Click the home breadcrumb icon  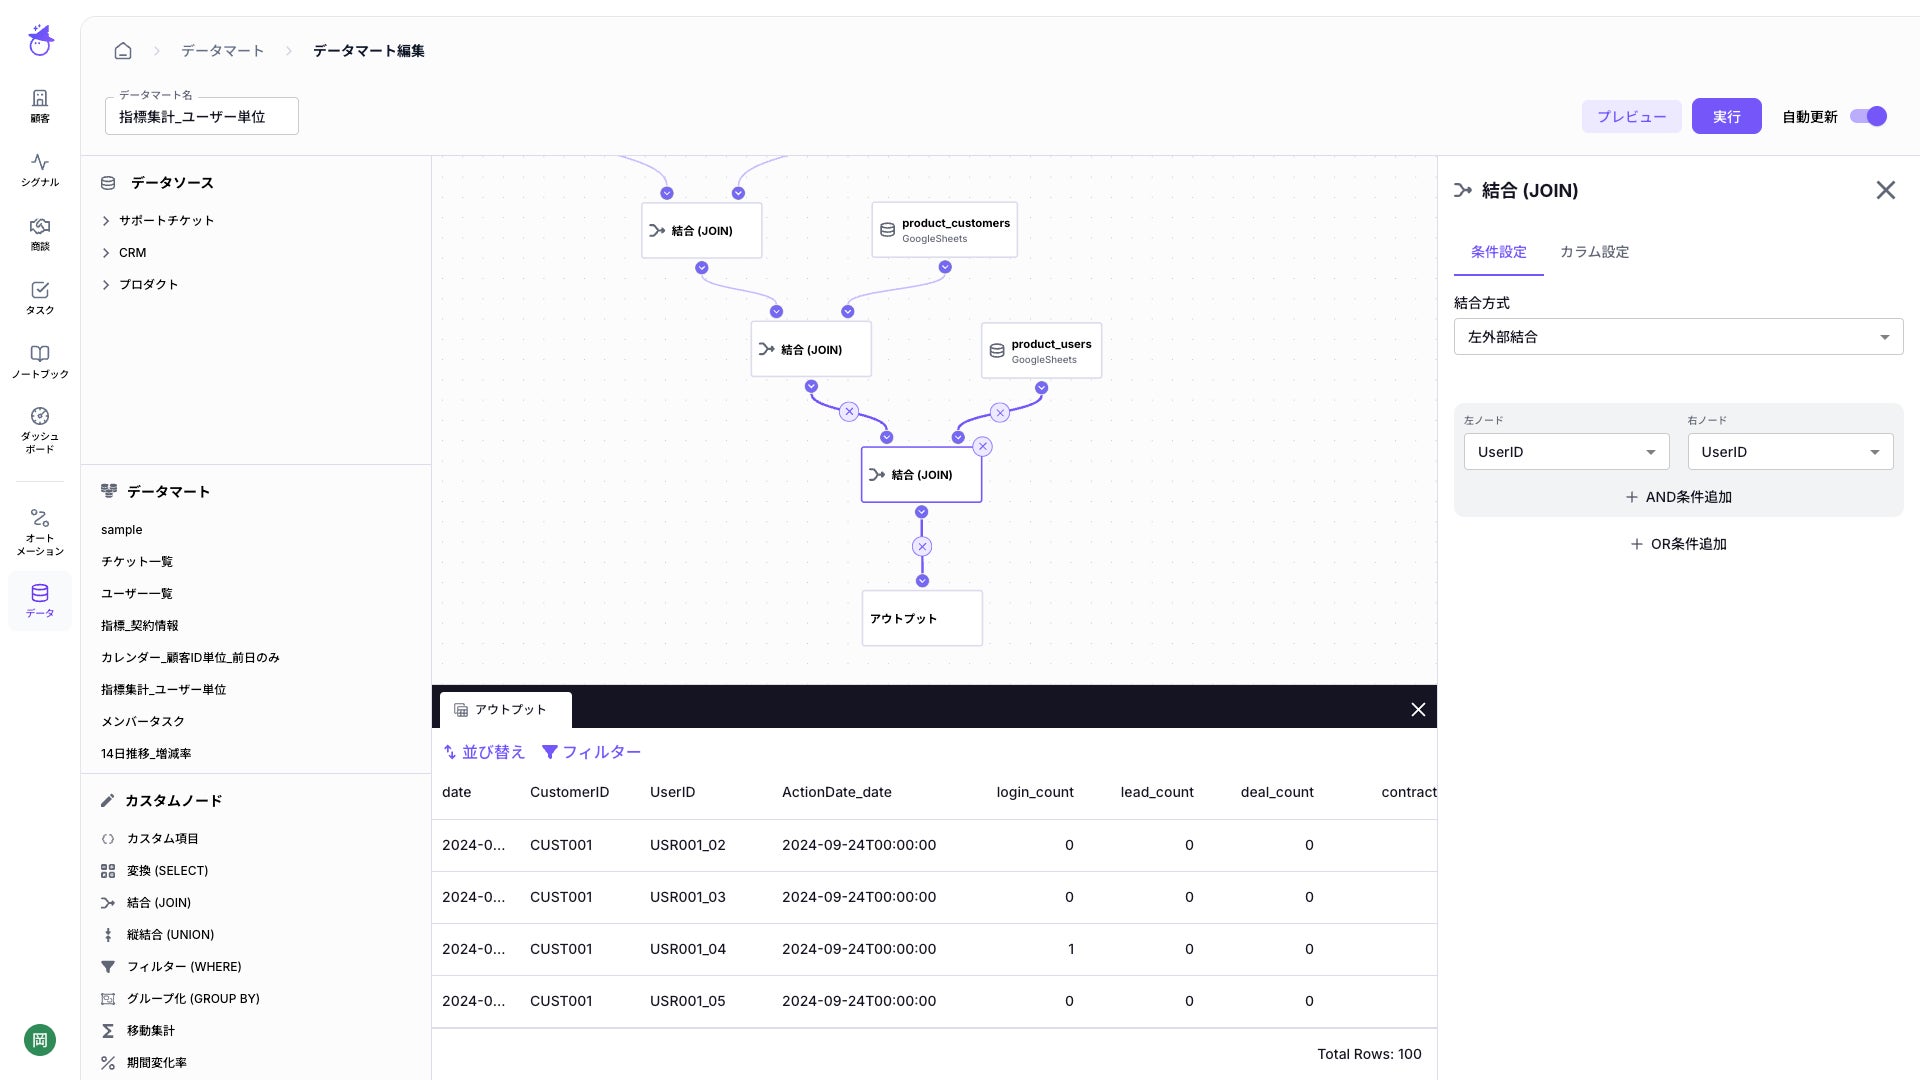pyautogui.click(x=123, y=51)
